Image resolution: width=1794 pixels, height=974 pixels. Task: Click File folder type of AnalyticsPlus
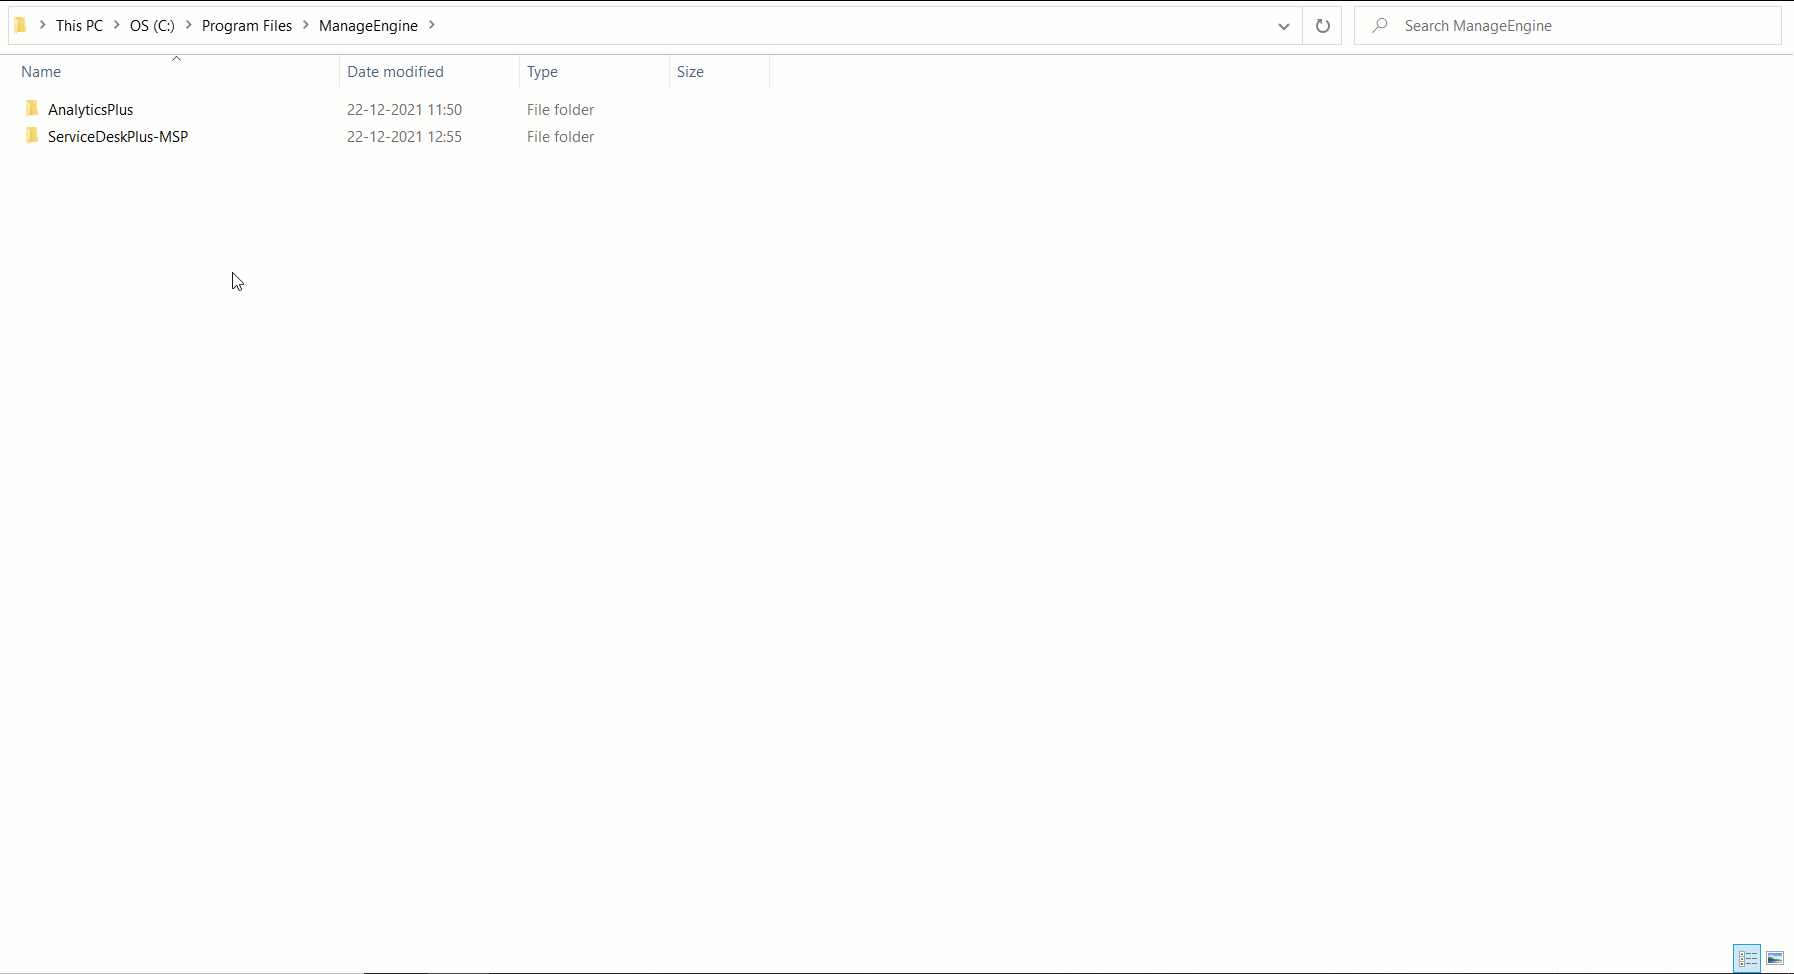click(x=560, y=109)
